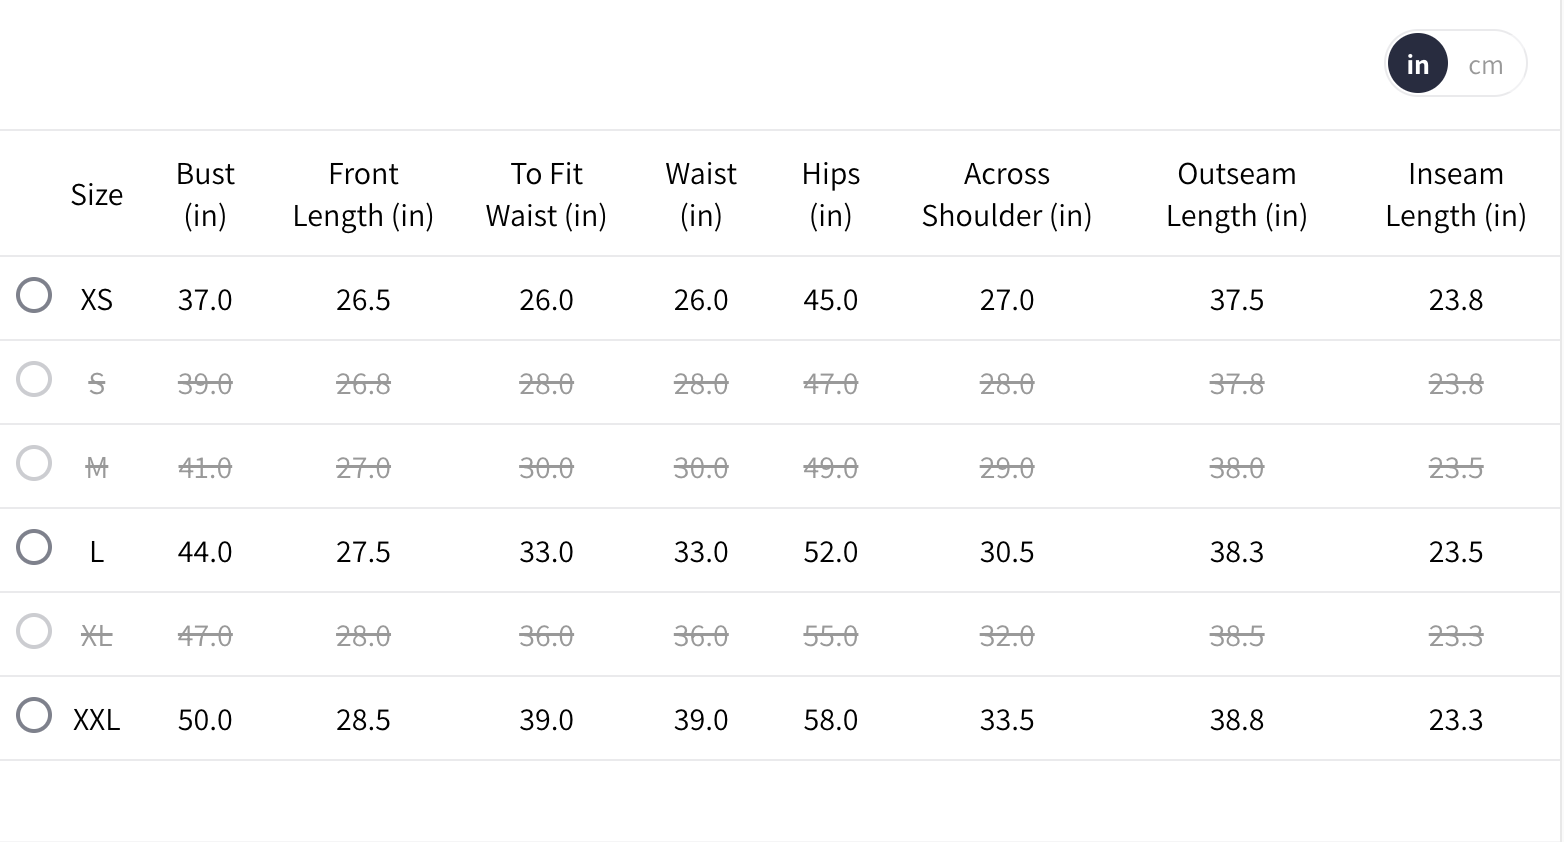This screenshot has height=842, width=1564.
Task: Select the XS size radio button
Action: click(x=34, y=296)
